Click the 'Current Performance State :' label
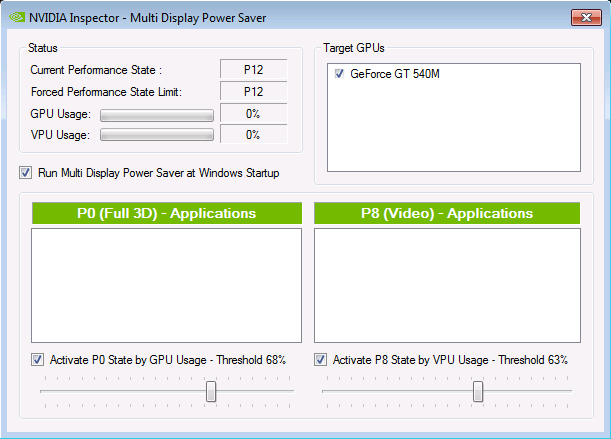Screen dimensions: 611x439 coord(96,70)
